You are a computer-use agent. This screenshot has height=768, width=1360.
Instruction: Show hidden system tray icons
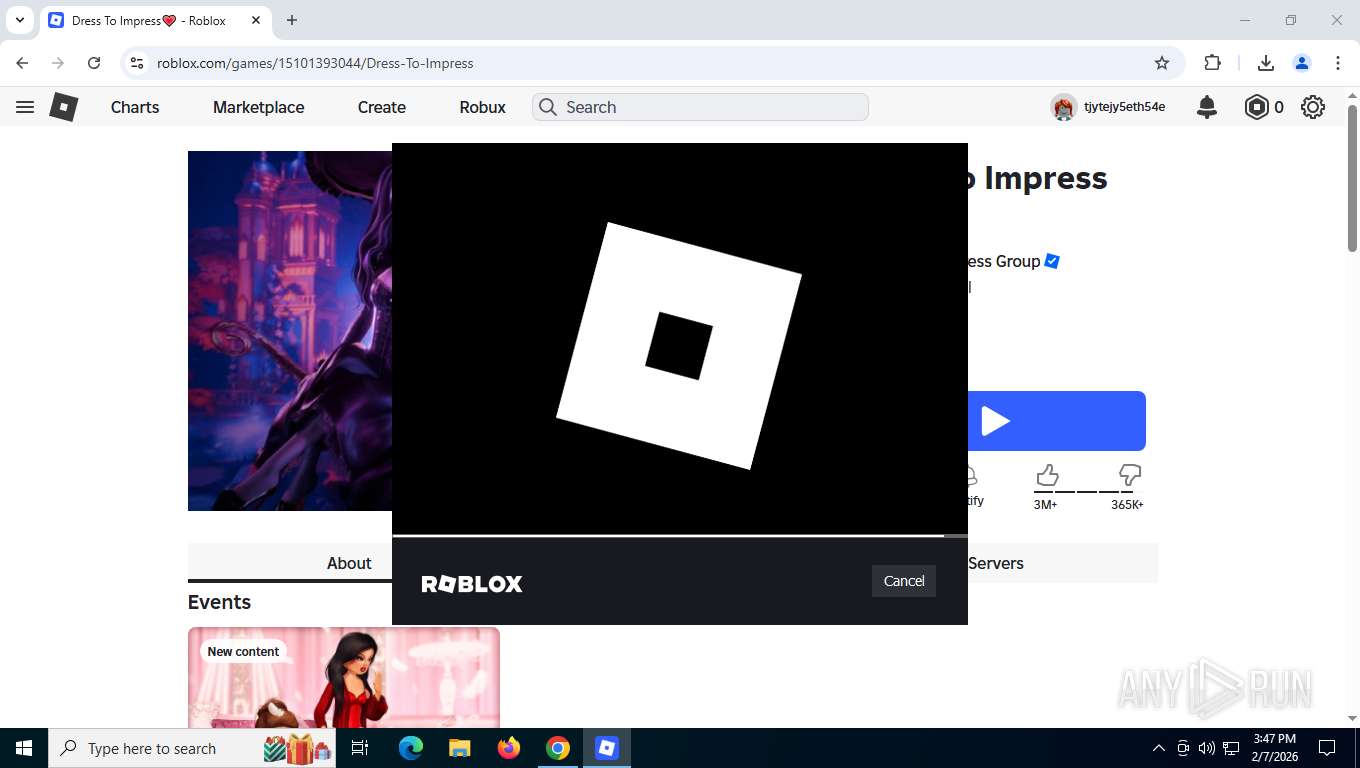[x=1159, y=748]
